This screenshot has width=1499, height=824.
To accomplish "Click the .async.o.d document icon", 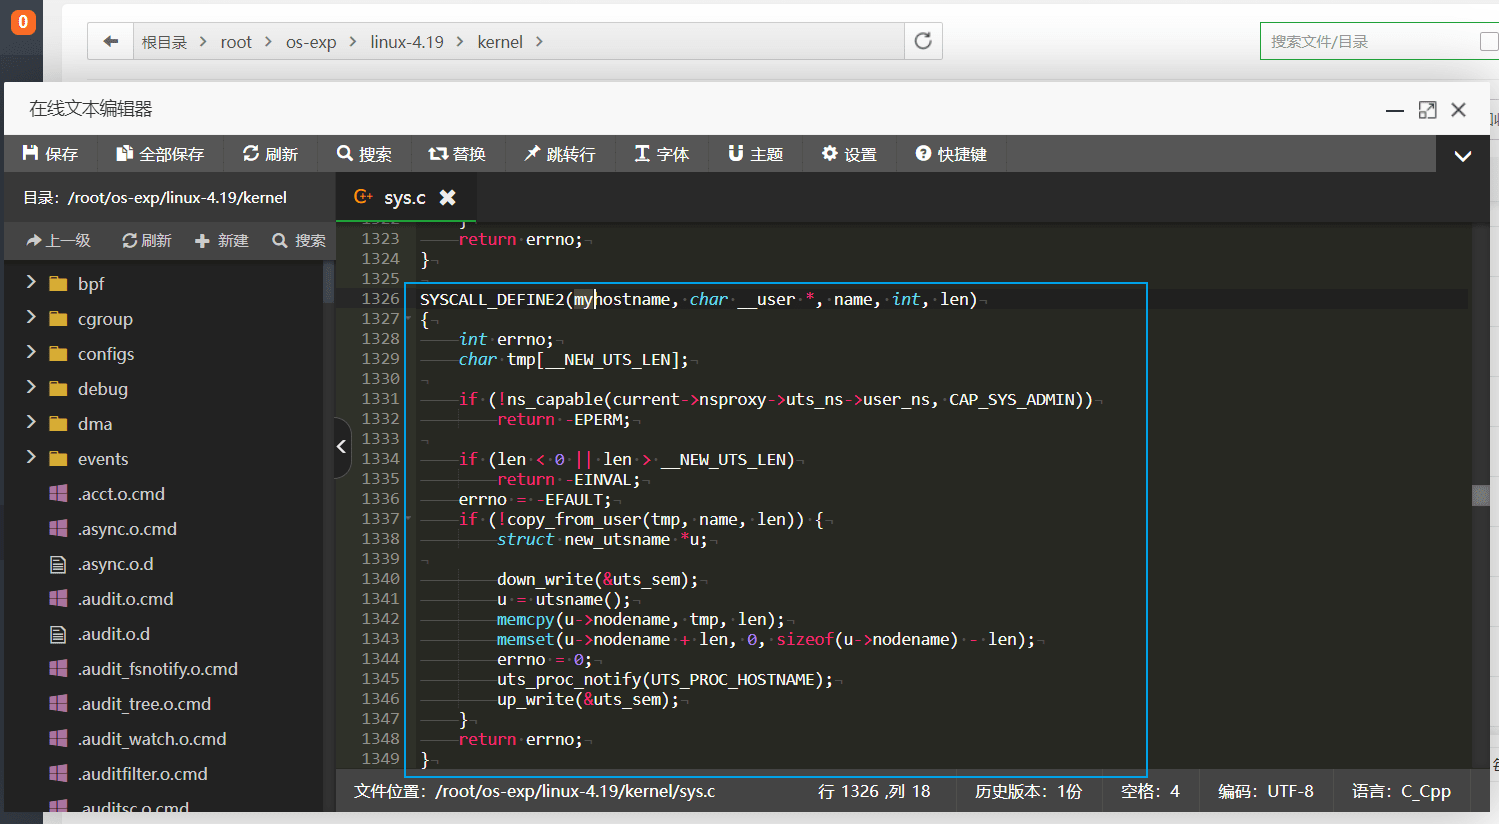I will click(x=58, y=564).
